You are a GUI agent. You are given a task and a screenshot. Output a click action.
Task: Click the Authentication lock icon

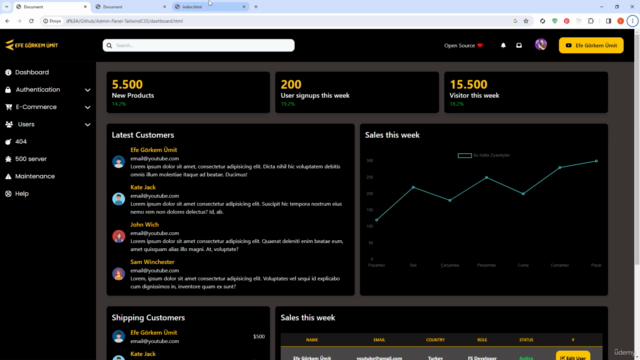click(8, 90)
